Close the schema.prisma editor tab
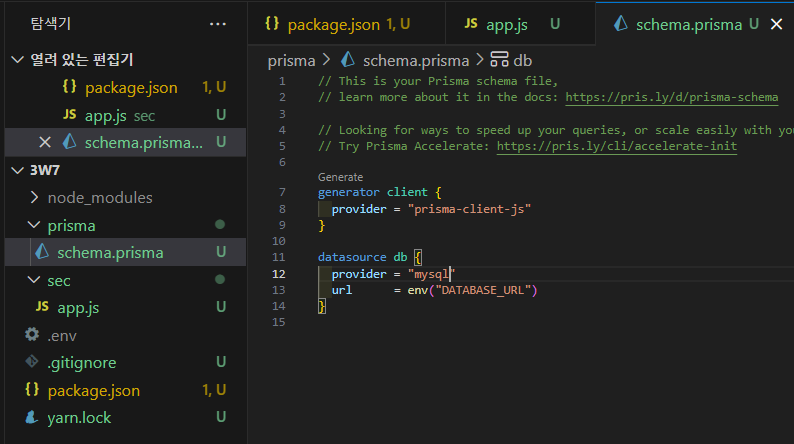The height and width of the screenshot is (444, 794). (776, 24)
